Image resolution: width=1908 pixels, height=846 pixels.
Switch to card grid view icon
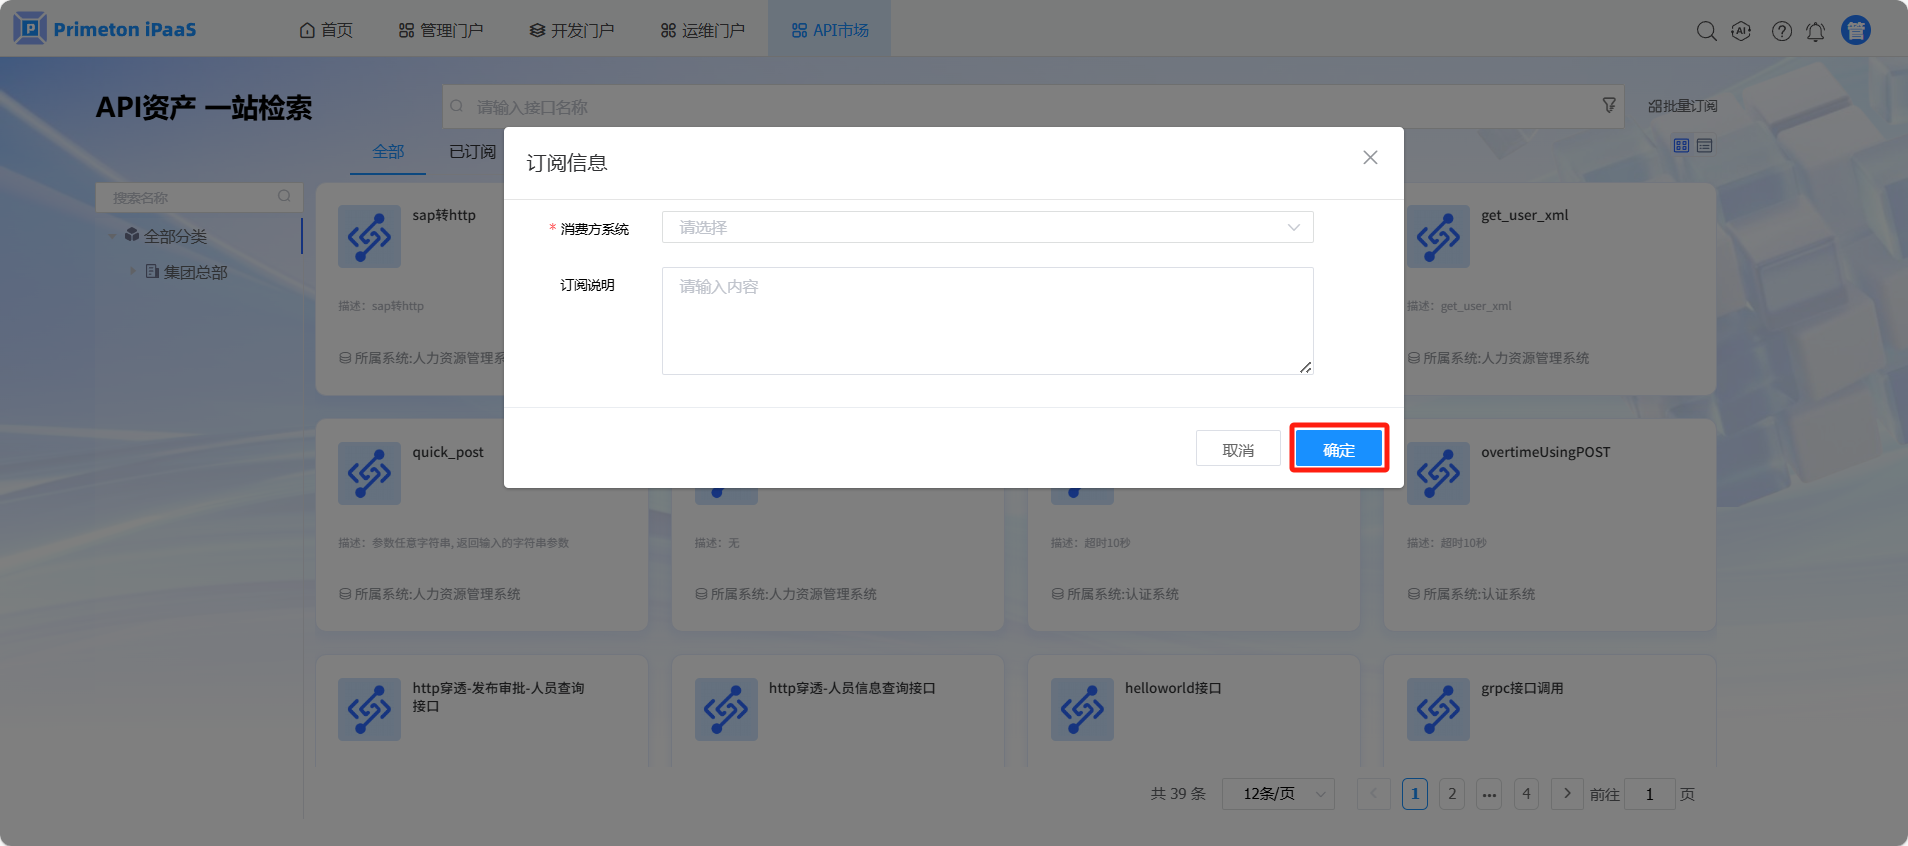coord(1681,146)
